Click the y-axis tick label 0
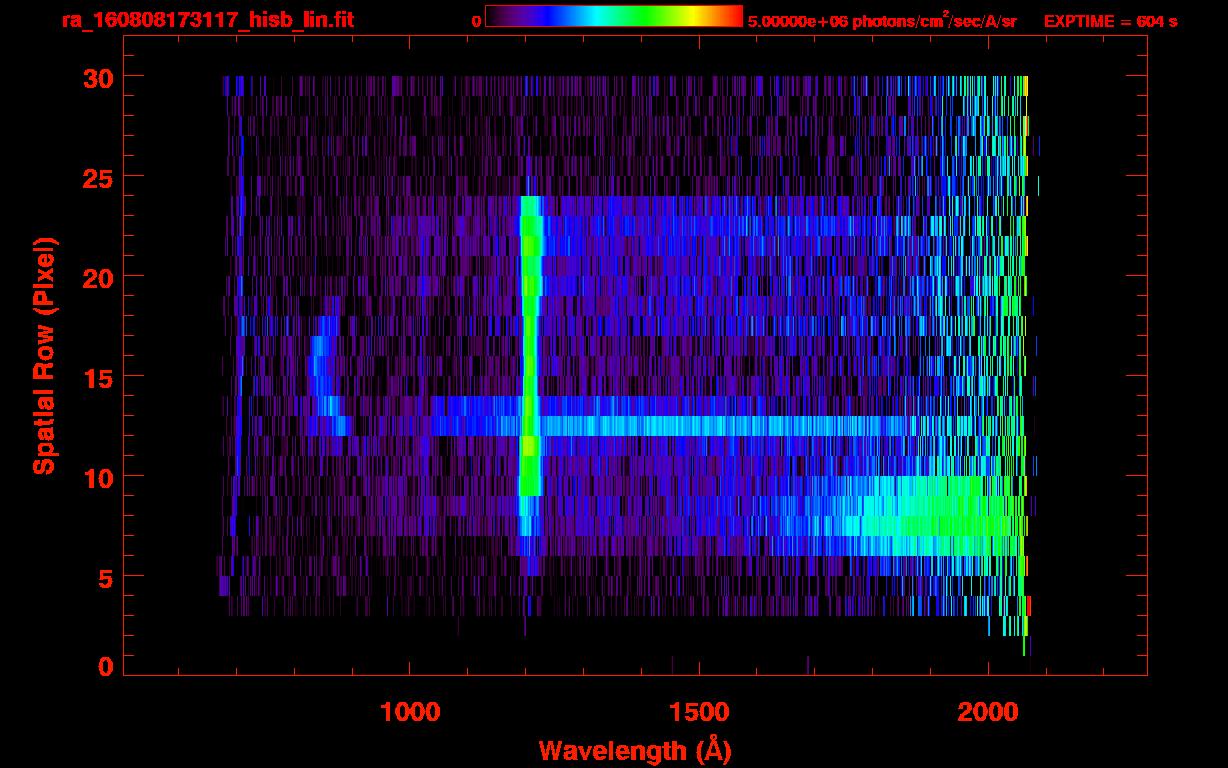This screenshot has width=1228, height=768. pyautogui.click(x=106, y=667)
